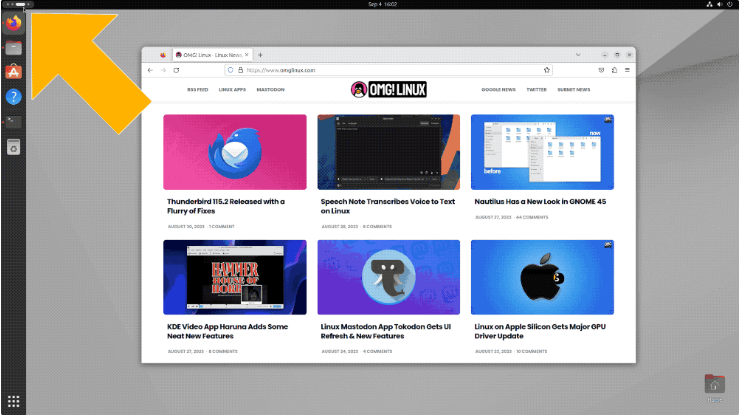
Task: Click '10 COMMENTS' under Apple Silicon article
Action: click(531, 352)
